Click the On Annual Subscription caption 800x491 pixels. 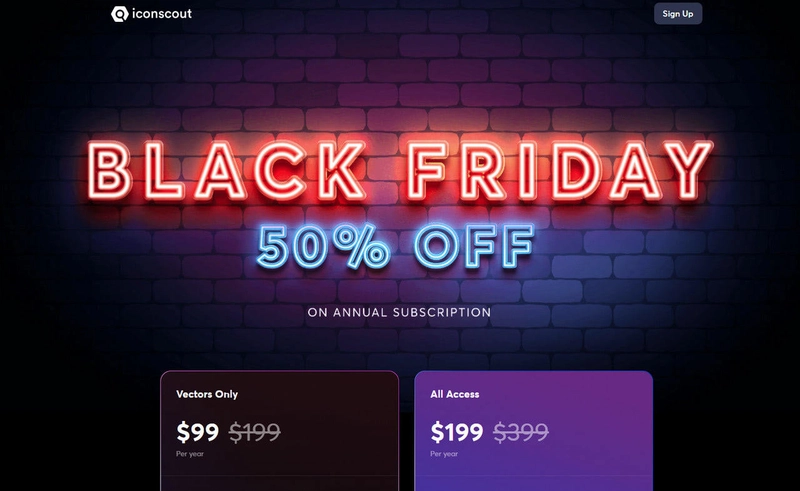pyautogui.click(x=399, y=312)
